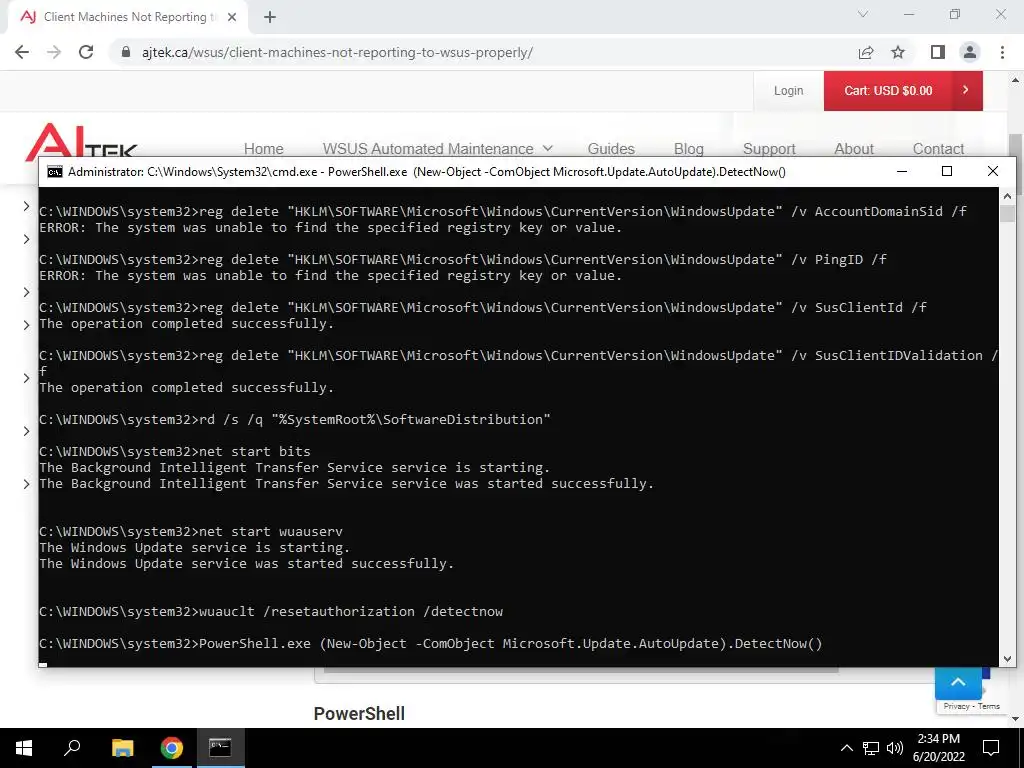Click the blue scroll-to-top button

958,682
